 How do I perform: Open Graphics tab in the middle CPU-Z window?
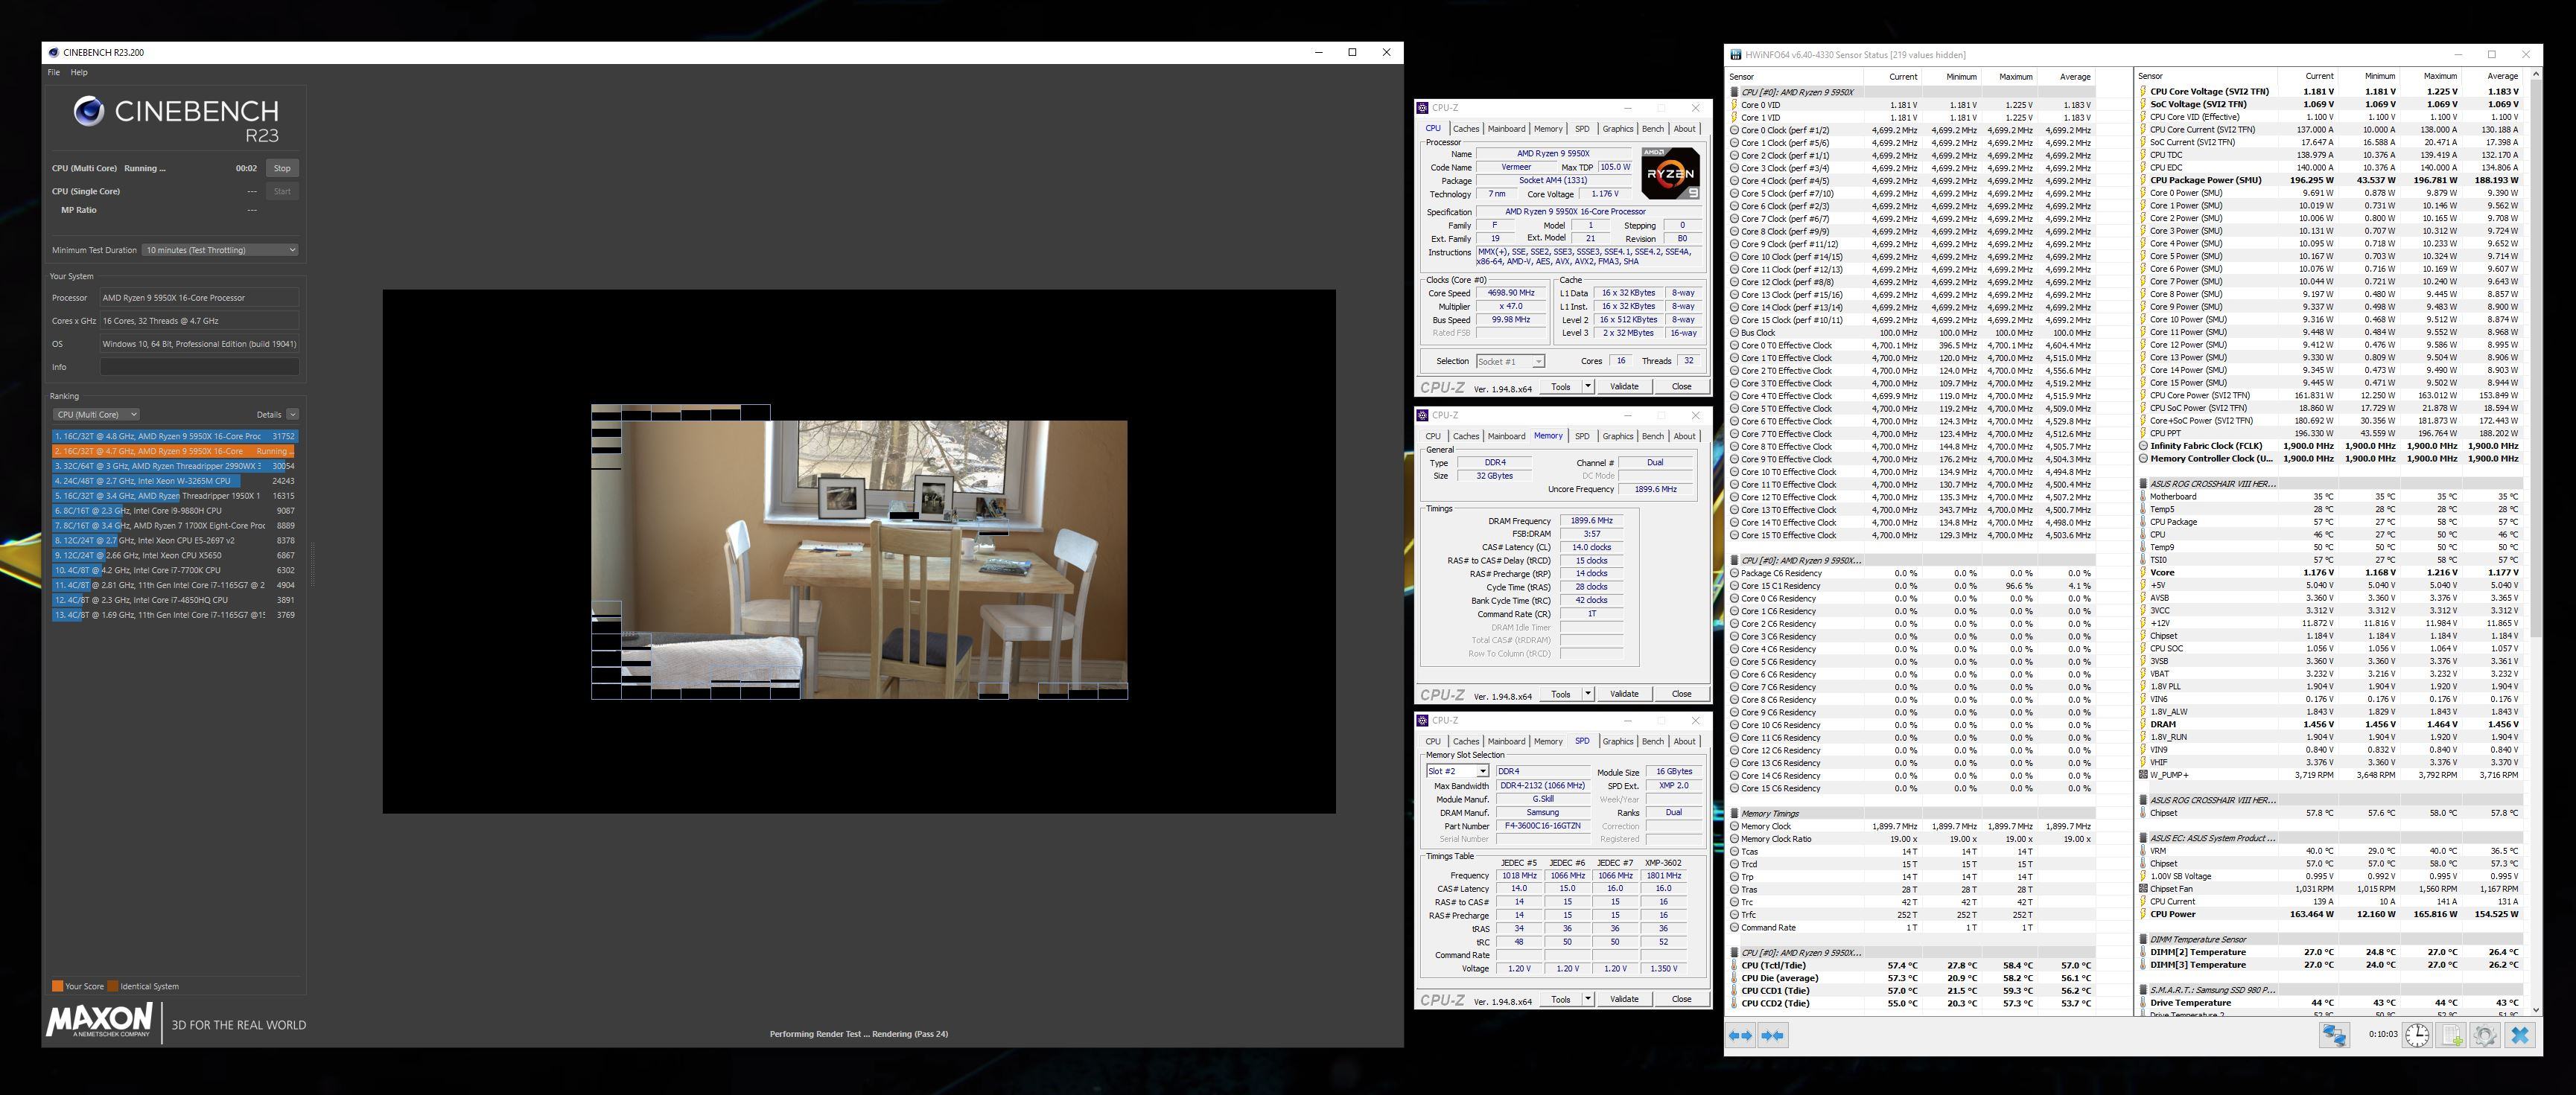click(1617, 436)
